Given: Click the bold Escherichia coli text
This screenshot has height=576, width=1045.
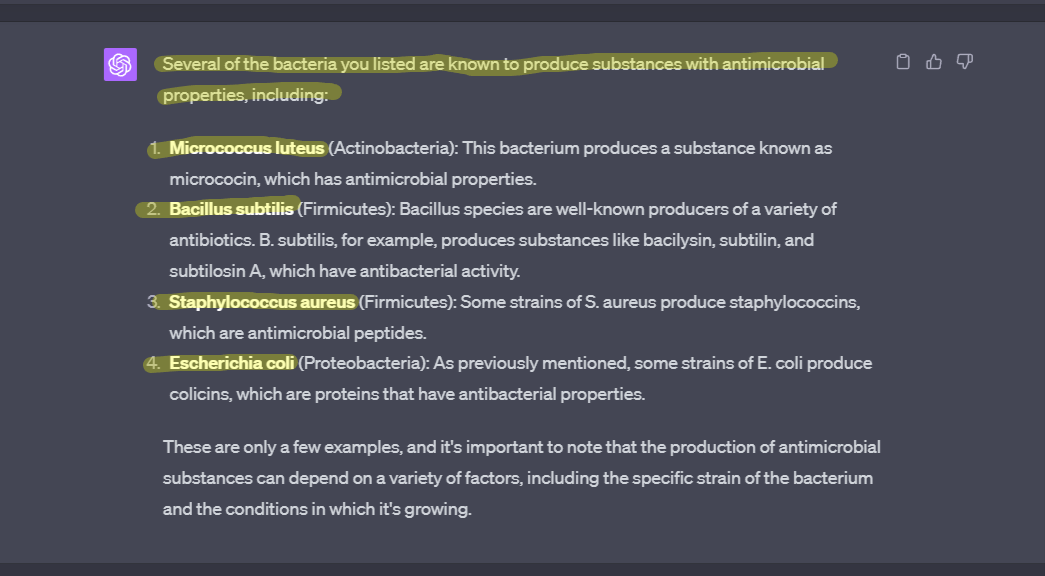Looking at the screenshot, I should click(x=231, y=363).
